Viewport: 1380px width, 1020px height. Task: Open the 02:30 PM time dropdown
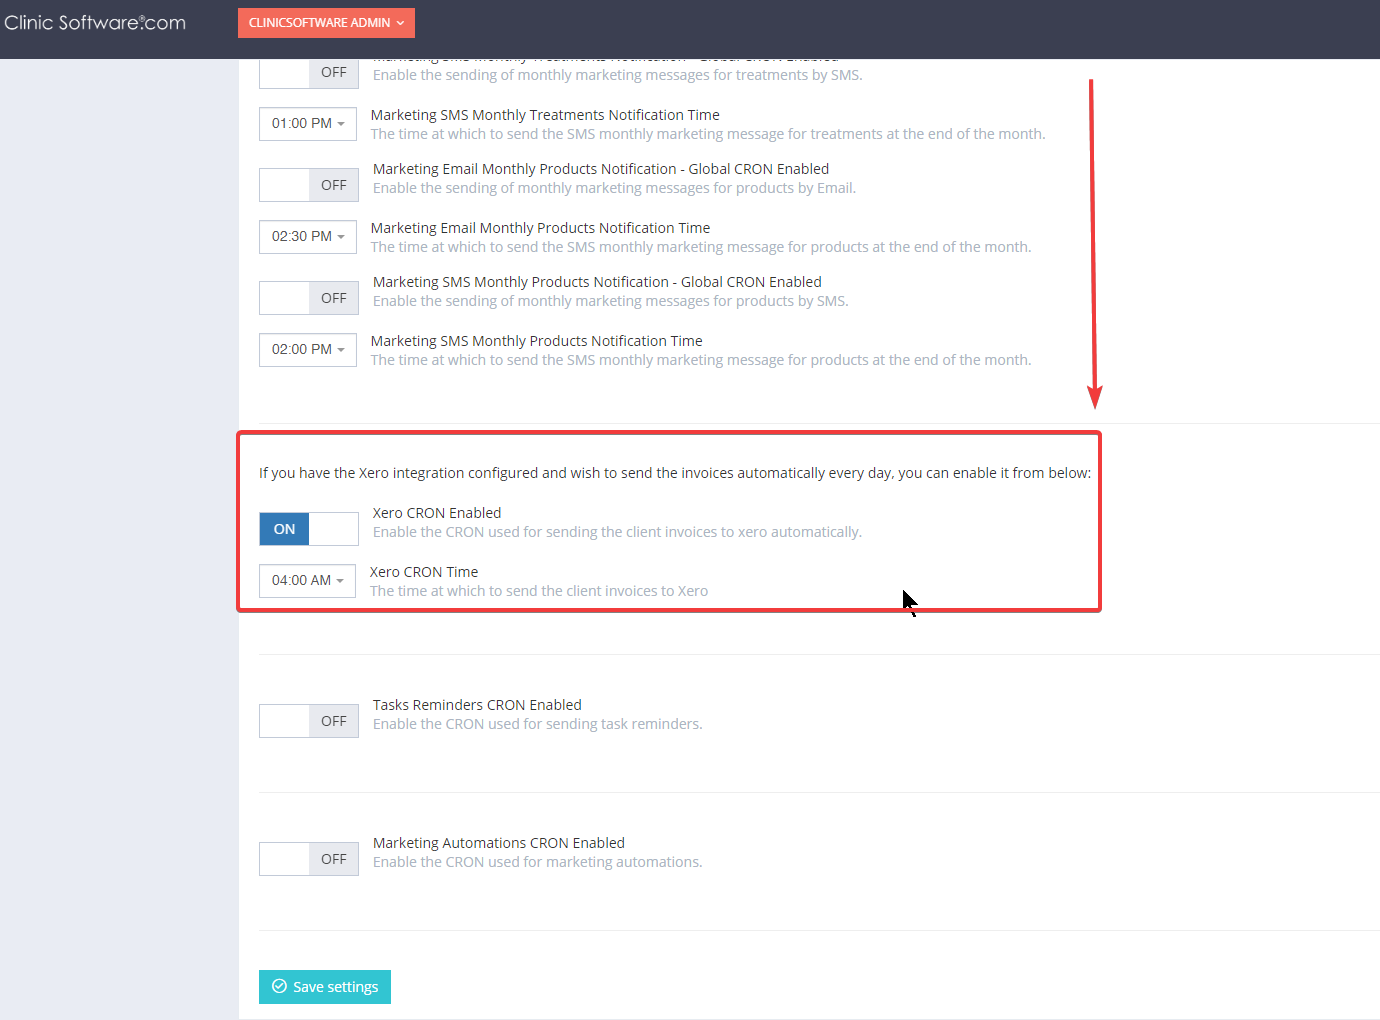tap(308, 236)
